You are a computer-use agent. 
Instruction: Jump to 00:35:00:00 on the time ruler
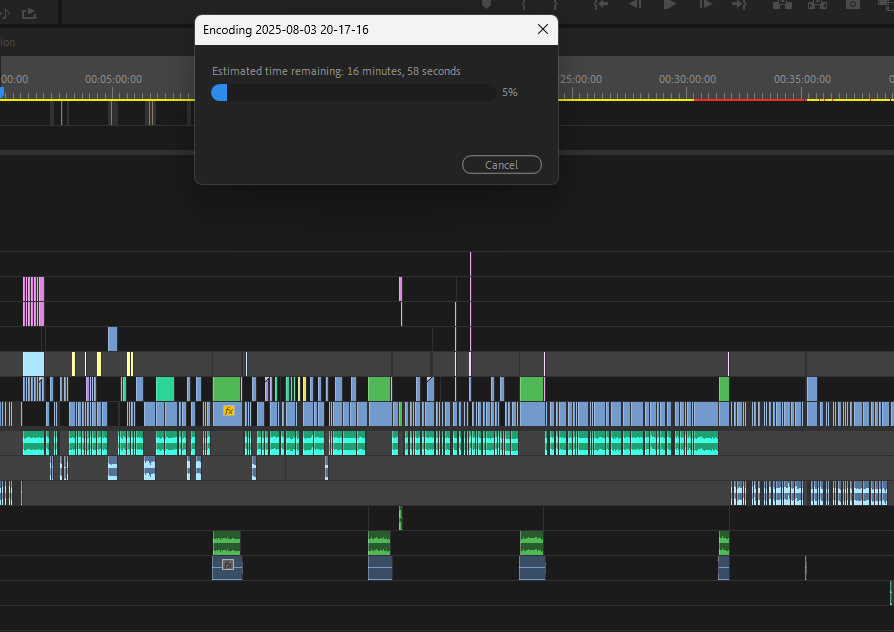[802, 80]
